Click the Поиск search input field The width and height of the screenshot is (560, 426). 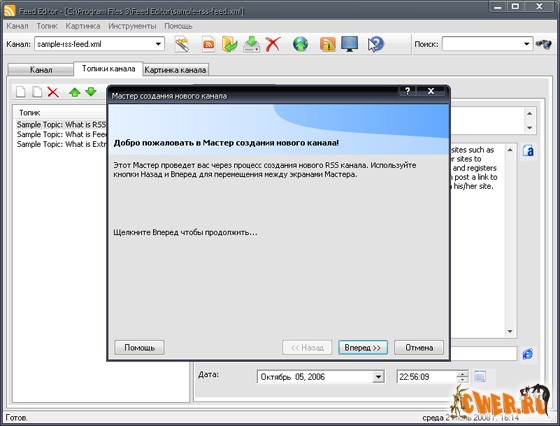tap(482, 44)
